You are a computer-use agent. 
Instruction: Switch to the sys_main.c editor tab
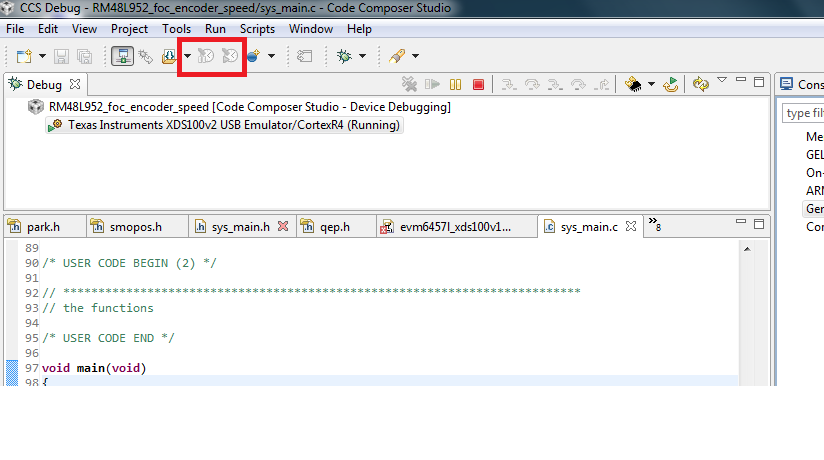(x=589, y=227)
